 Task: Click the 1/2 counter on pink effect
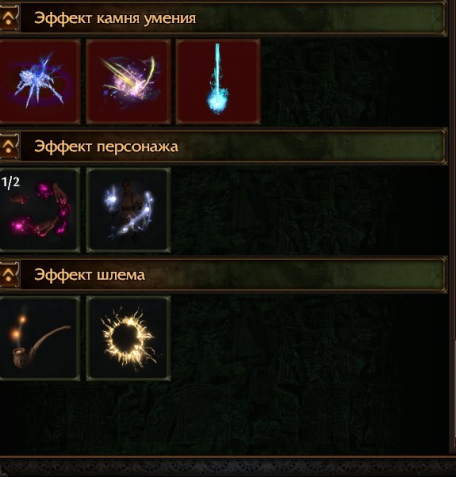point(10,182)
